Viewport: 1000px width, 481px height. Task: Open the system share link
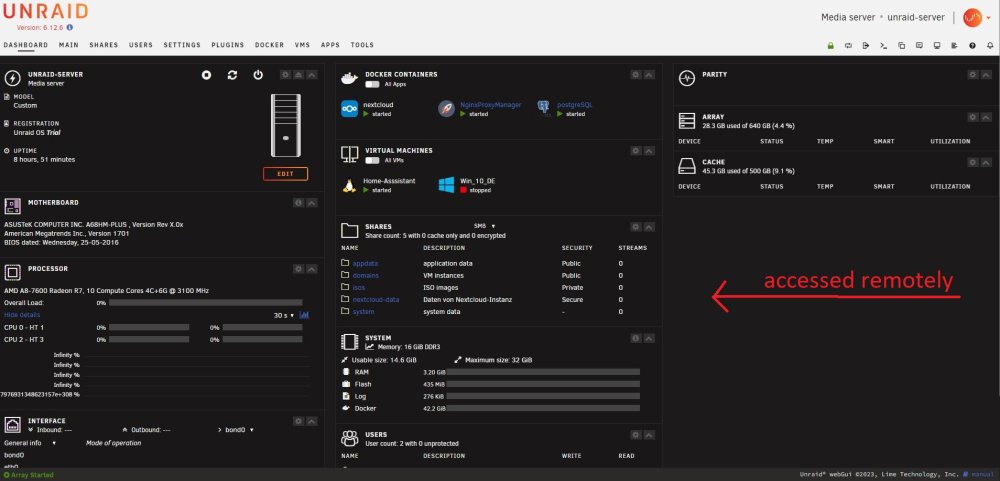tap(363, 312)
